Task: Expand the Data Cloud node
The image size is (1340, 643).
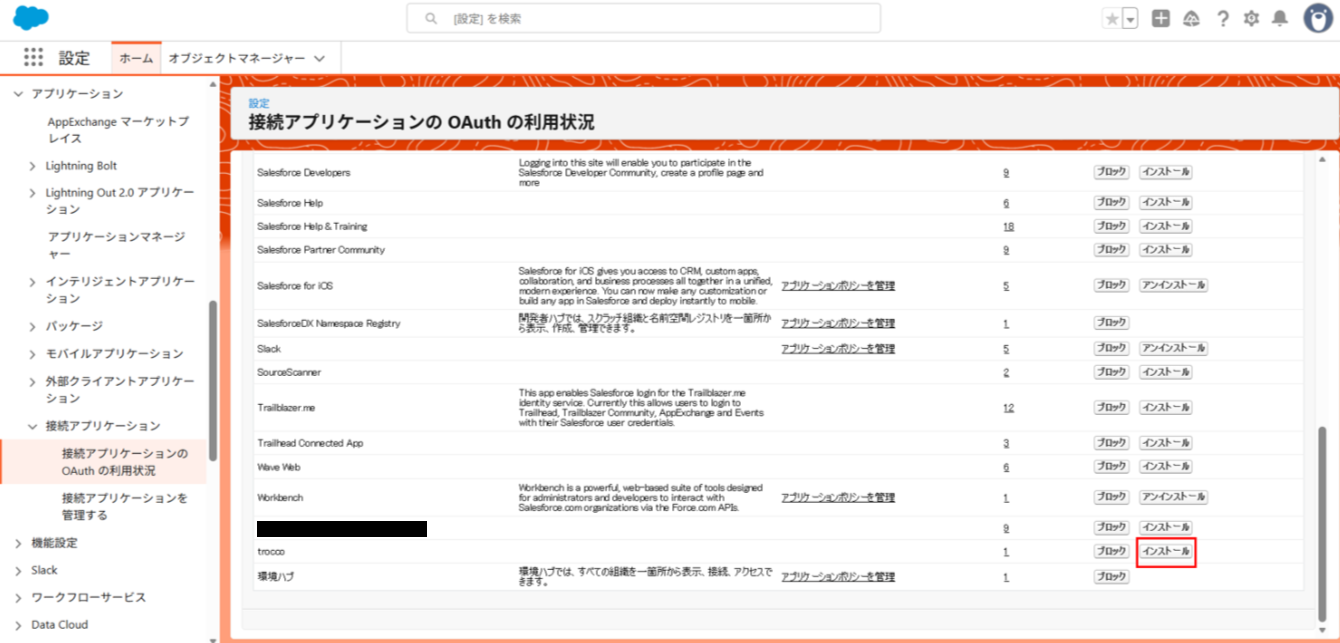Action: 17,624
